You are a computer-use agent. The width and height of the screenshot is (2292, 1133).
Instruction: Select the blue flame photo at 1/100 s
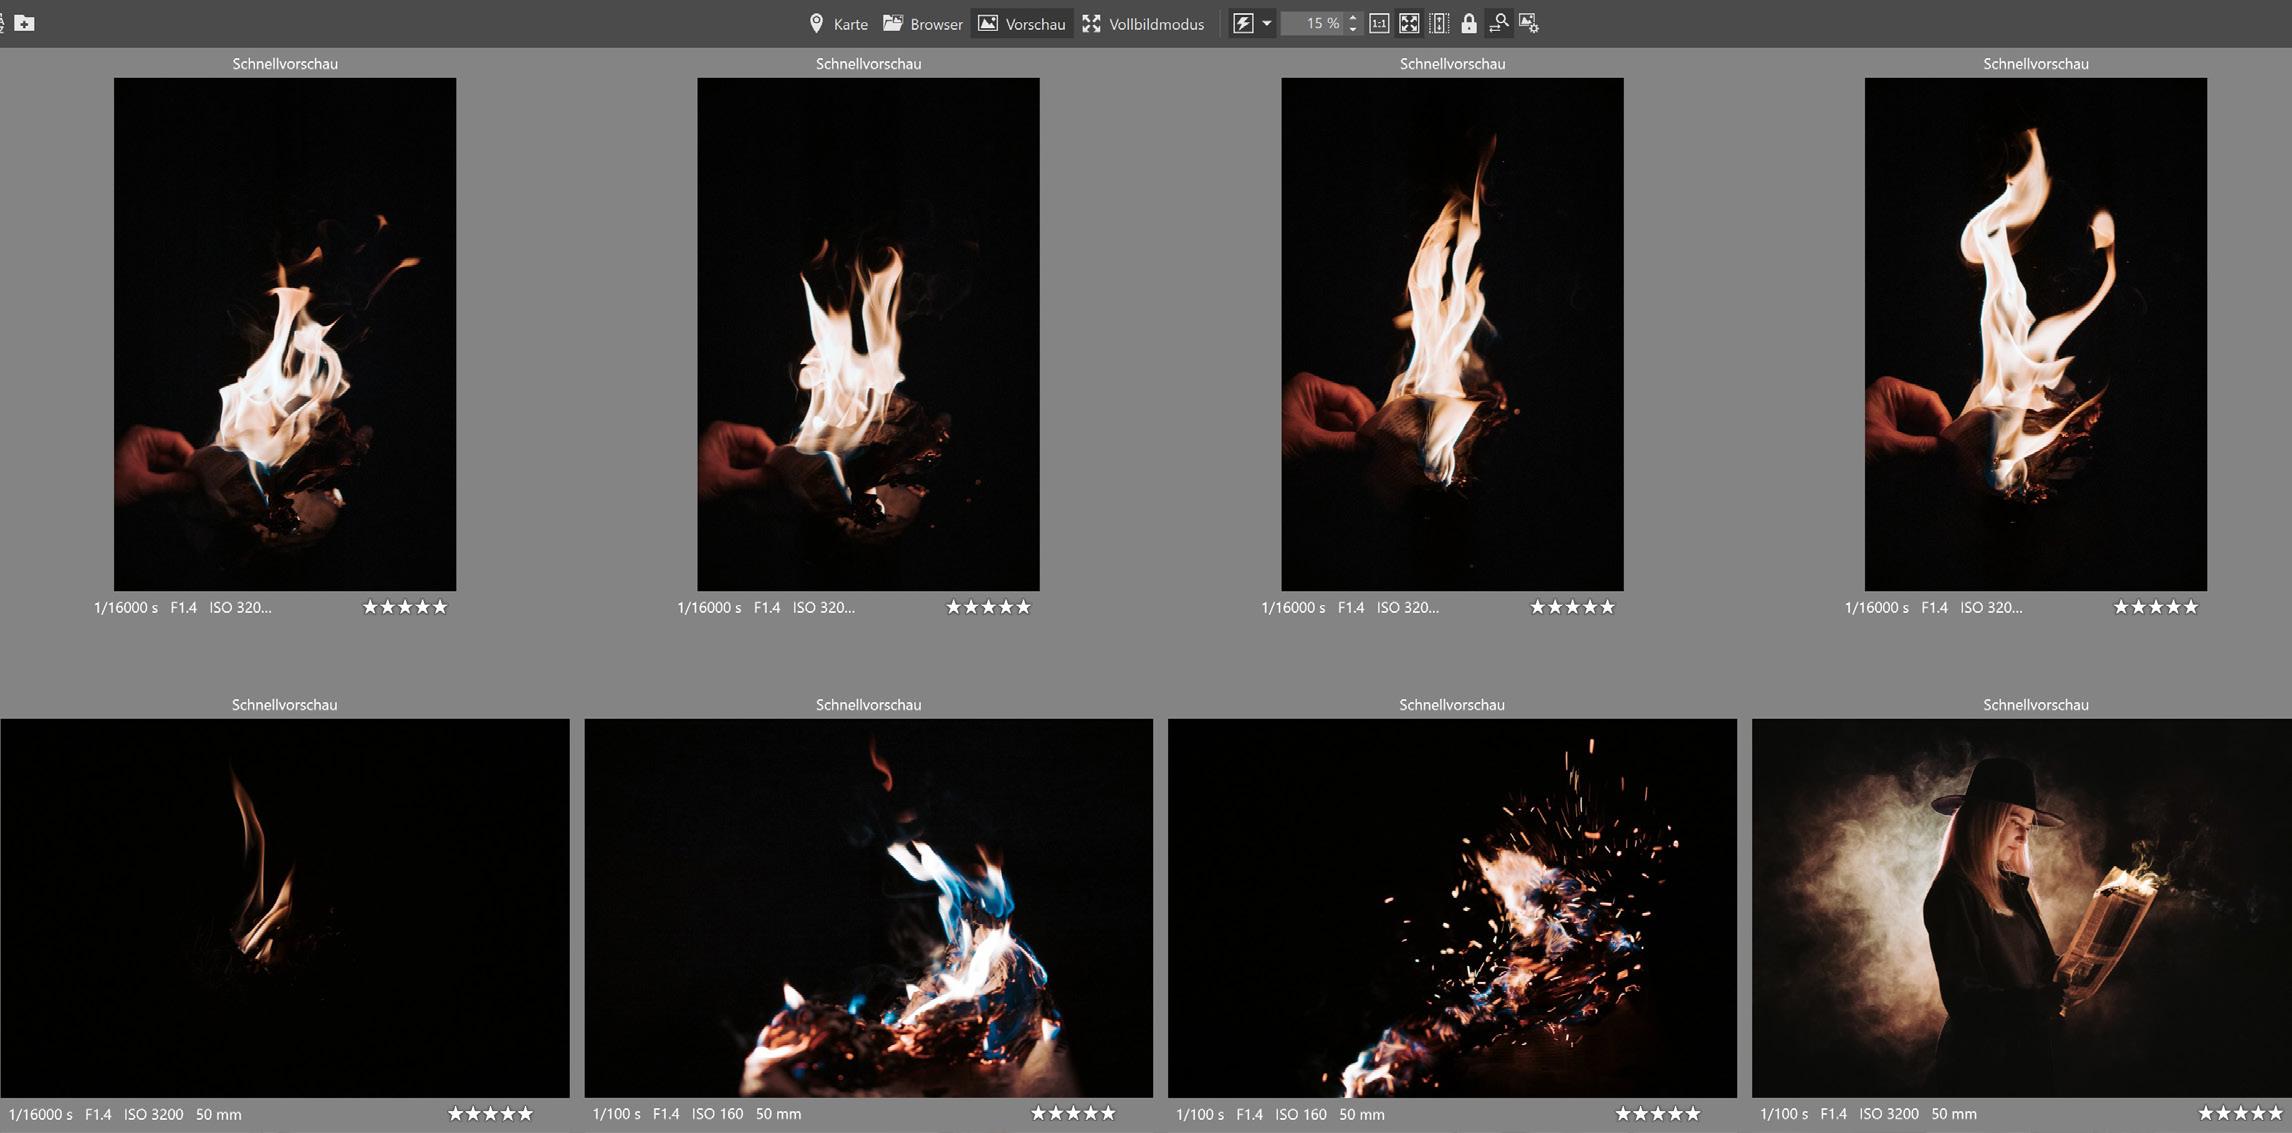pyautogui.click(x=868, y=907)
